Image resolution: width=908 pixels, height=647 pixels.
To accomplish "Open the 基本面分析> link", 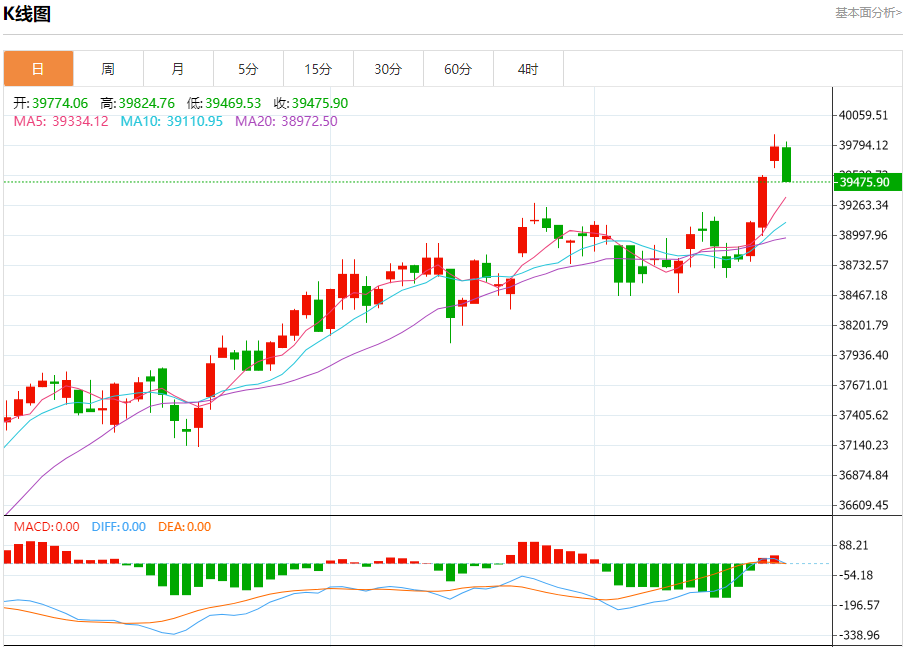I will 868,13.
